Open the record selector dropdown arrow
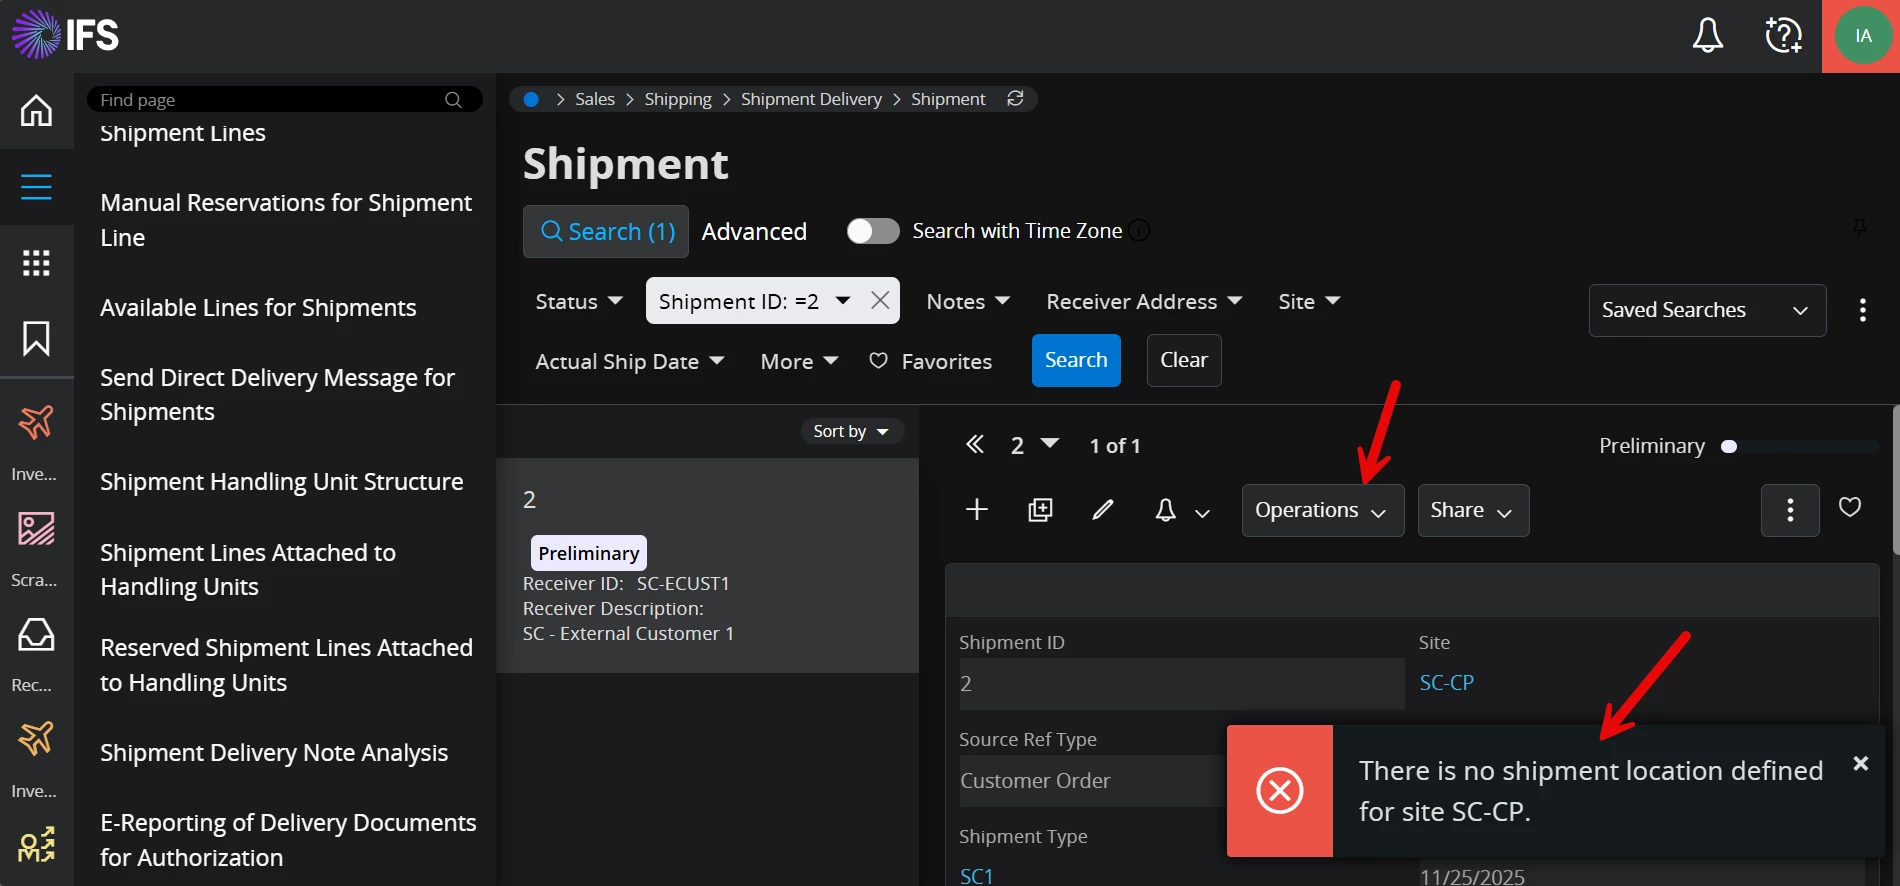The width and height of the screenshot is (1900, 886). 1049,443
